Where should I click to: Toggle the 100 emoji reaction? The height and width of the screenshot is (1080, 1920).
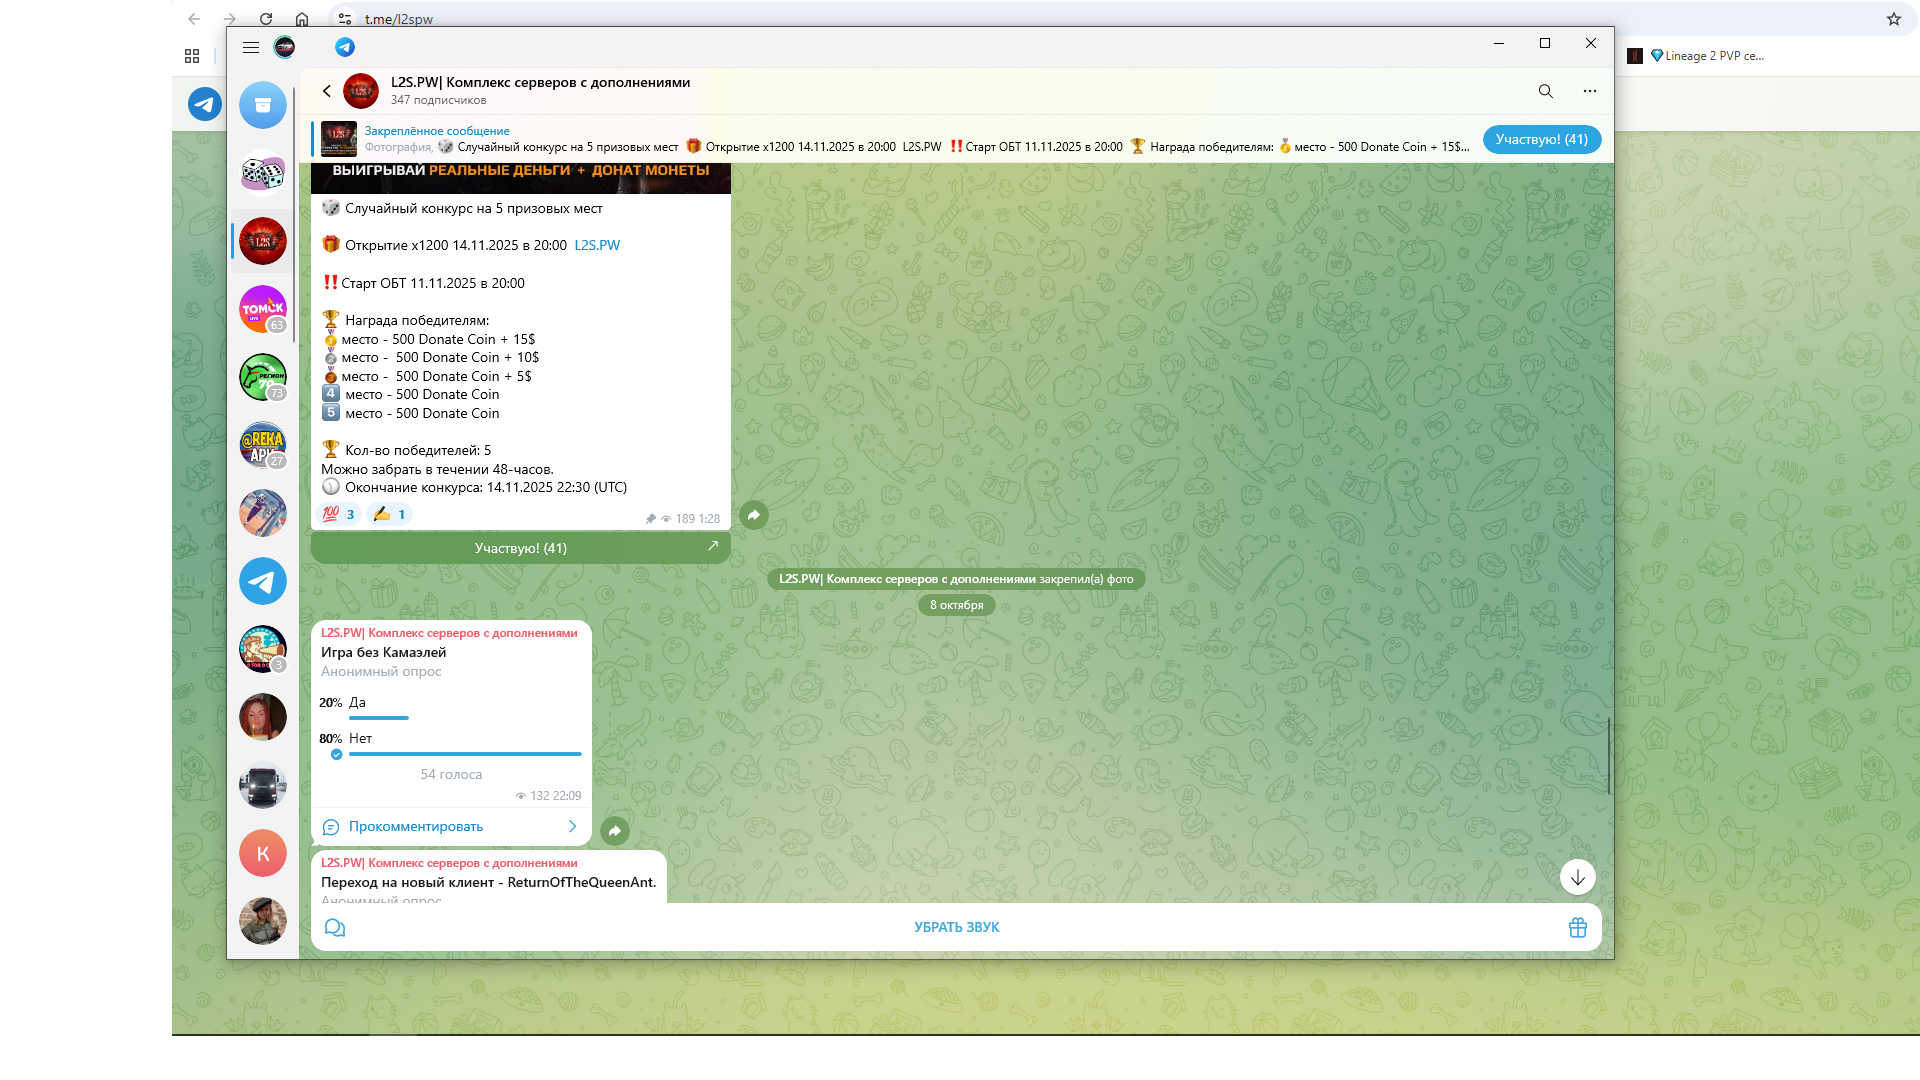point(339,514)
